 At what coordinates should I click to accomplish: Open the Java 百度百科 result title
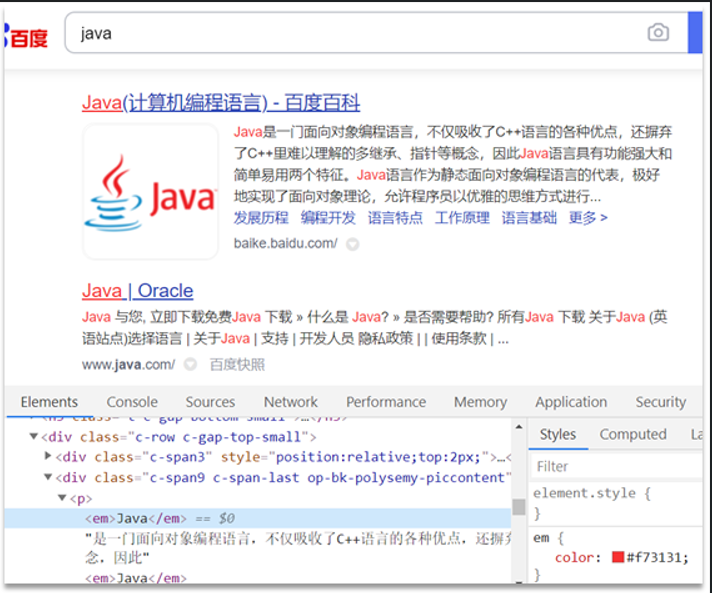(221, 103)
